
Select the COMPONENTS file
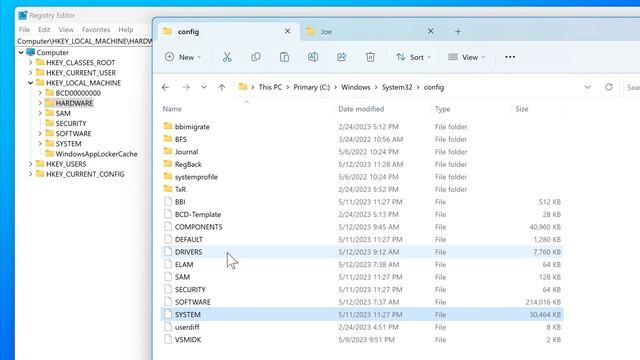362,227
